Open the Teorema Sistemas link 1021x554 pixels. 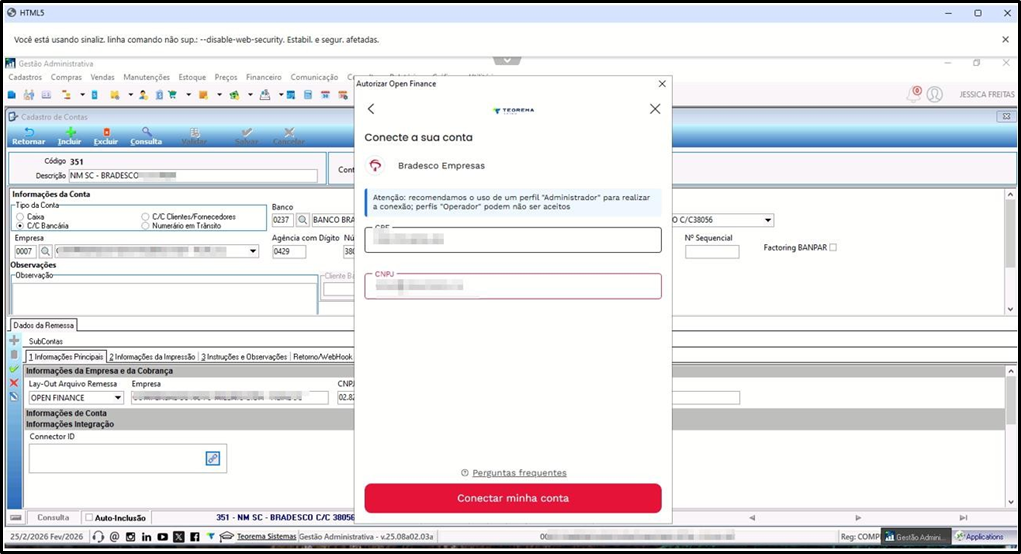click(x=266, y=537)
